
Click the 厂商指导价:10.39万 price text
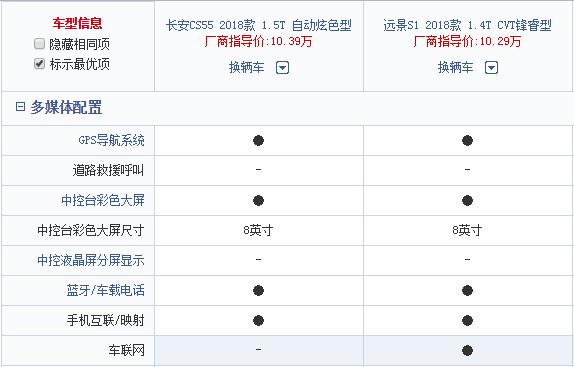[258, 41]
